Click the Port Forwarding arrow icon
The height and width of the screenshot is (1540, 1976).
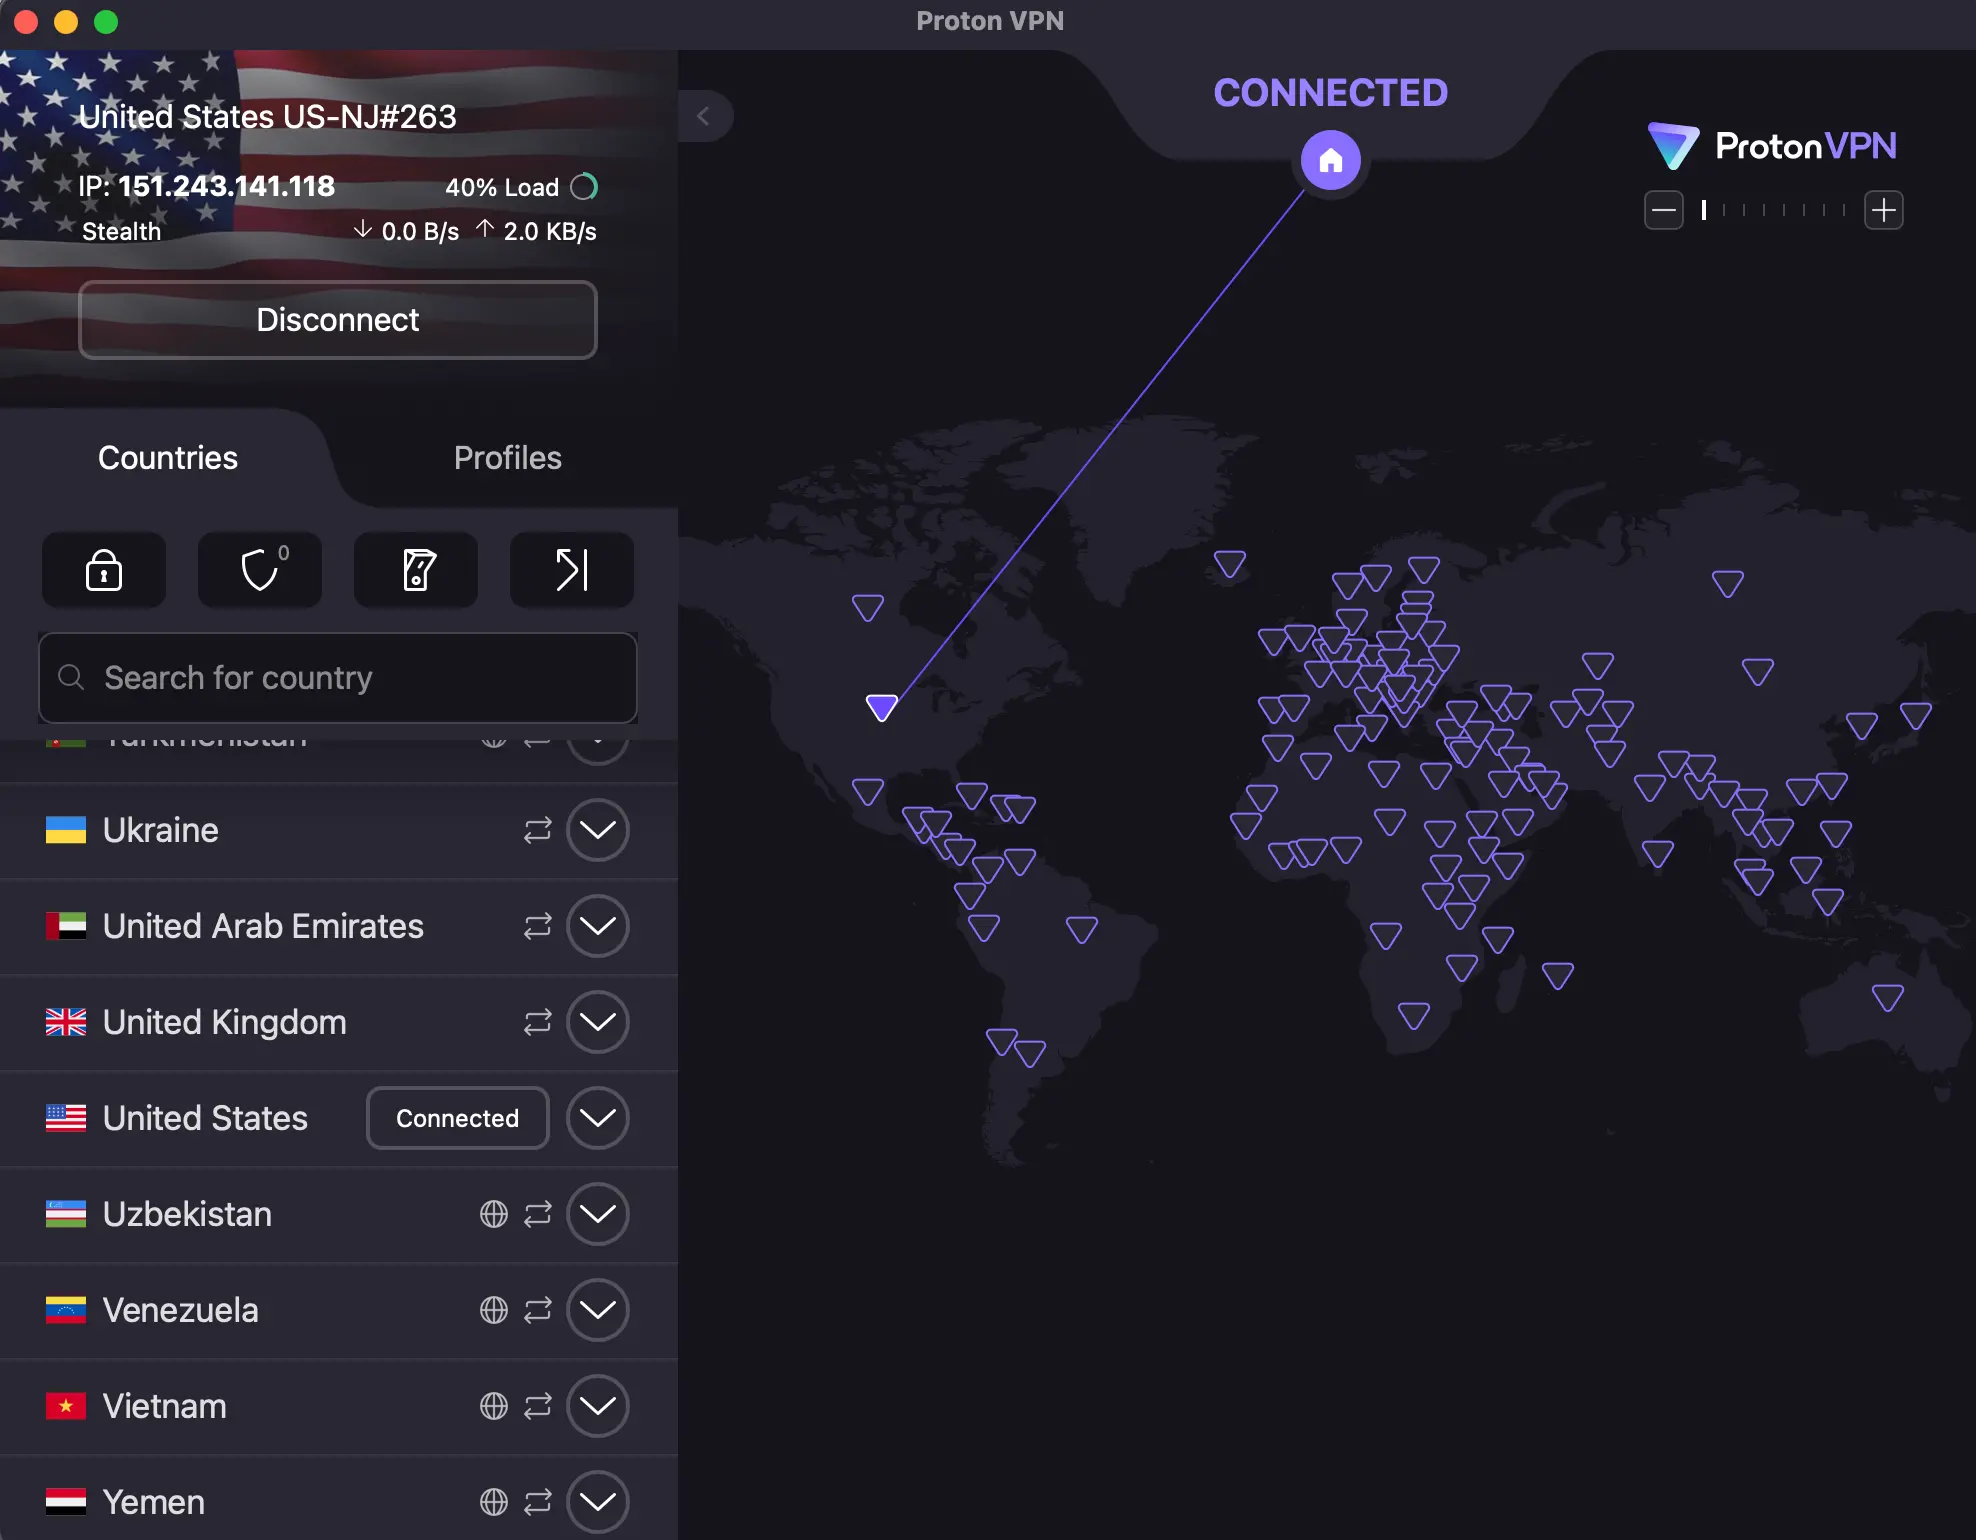click(571, 570)
